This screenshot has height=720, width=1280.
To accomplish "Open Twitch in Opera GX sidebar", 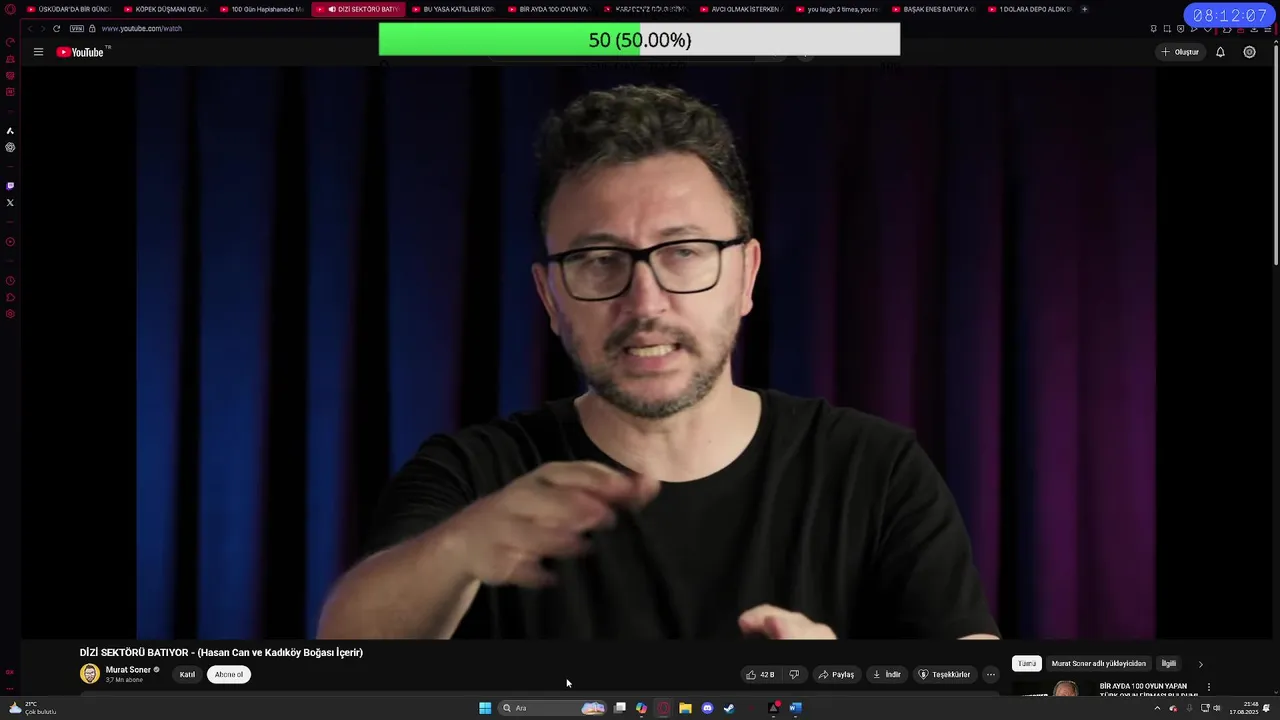I will pyautogui.click(x=10, y=186).
